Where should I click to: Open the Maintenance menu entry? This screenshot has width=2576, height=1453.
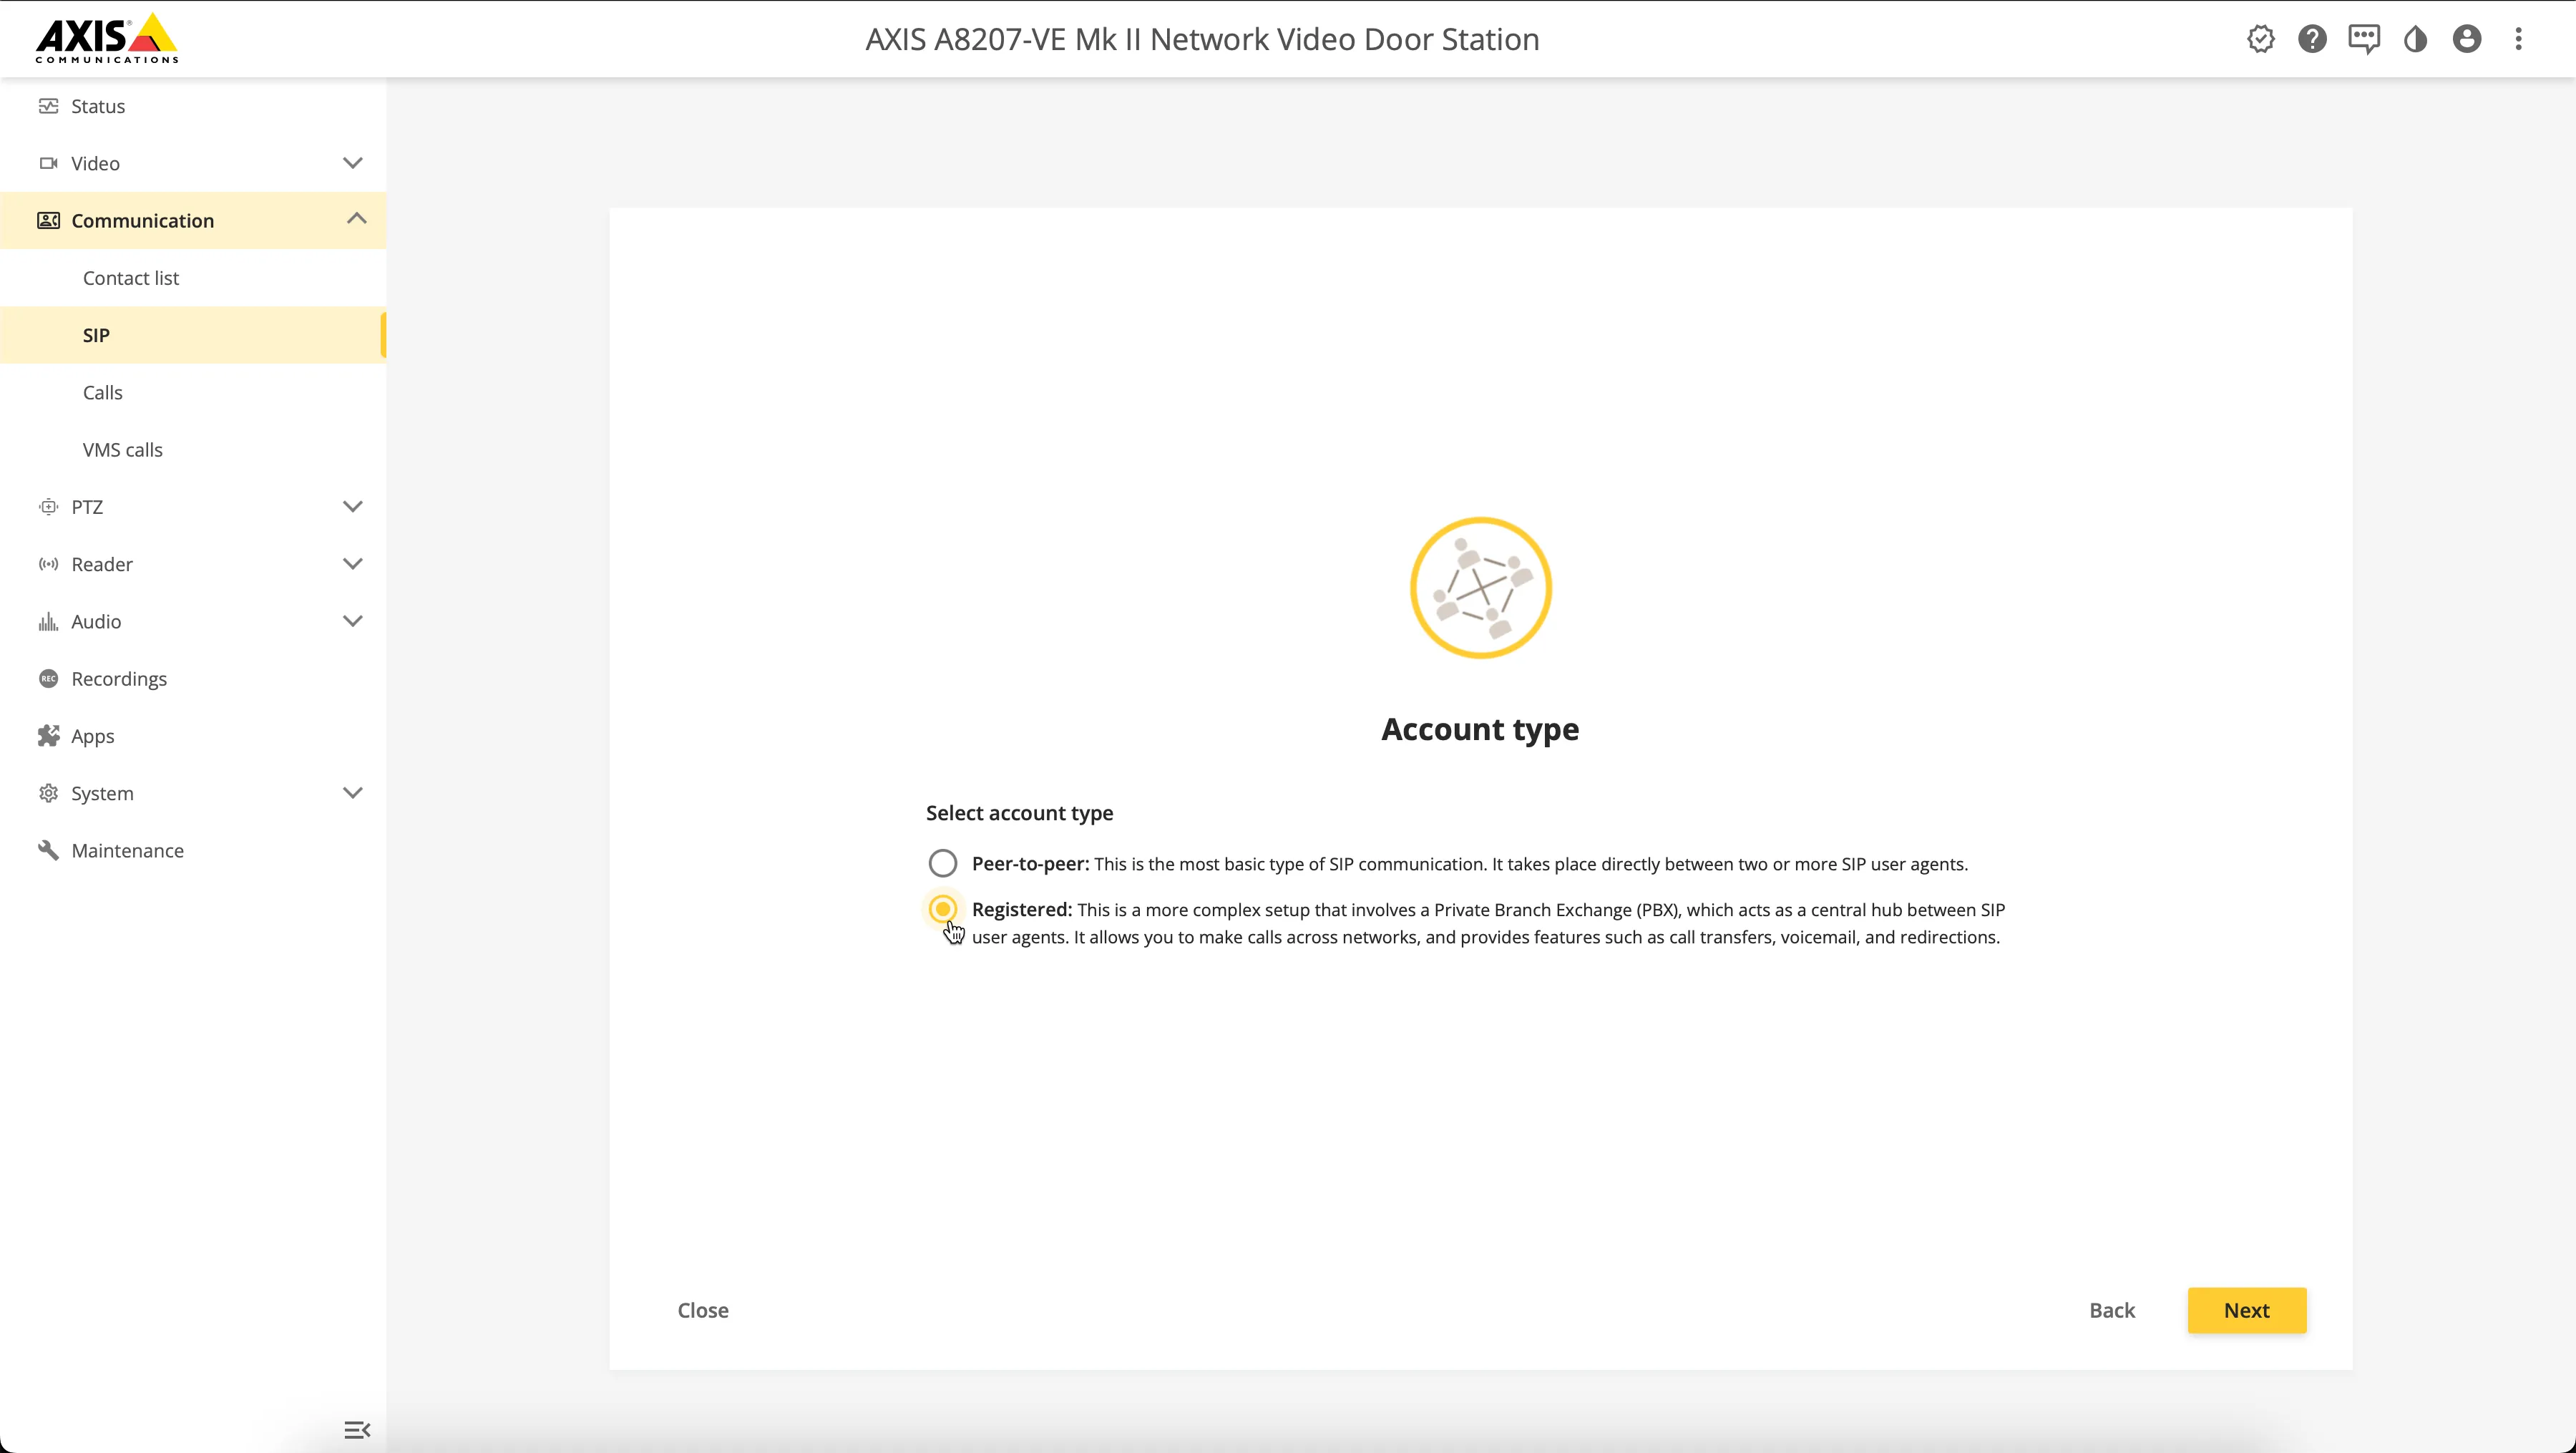point(193,851)
